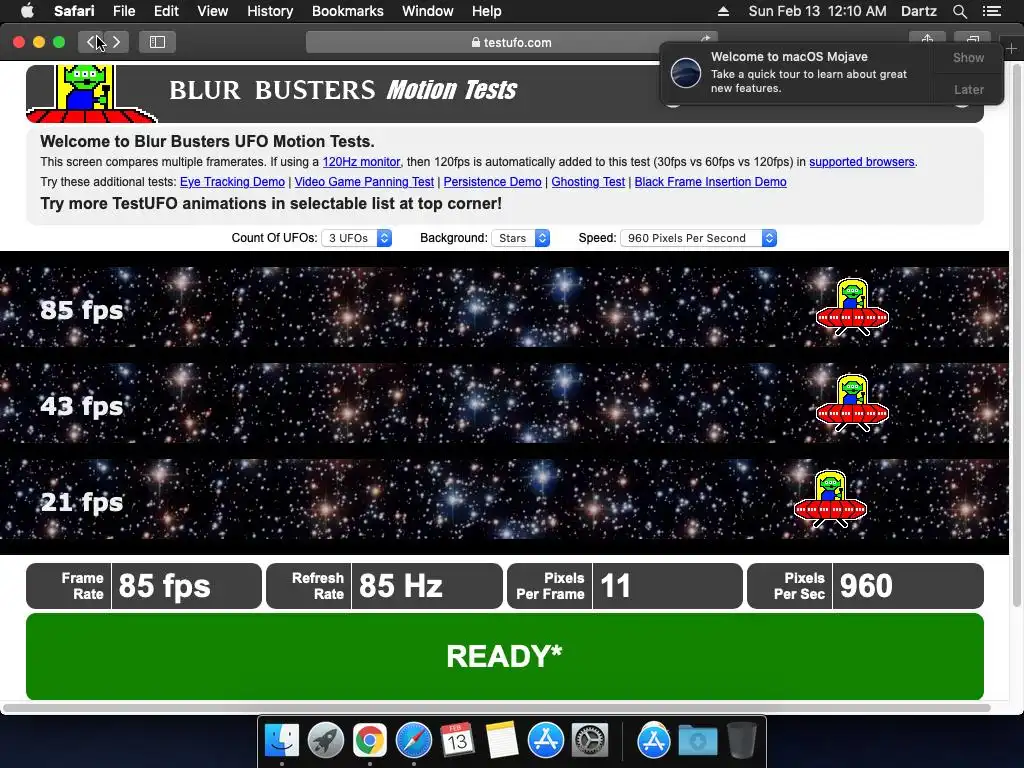The image size is (1024, 768).
Task: Click the UFO in the 43 fps lane
Action: (852, 403)
